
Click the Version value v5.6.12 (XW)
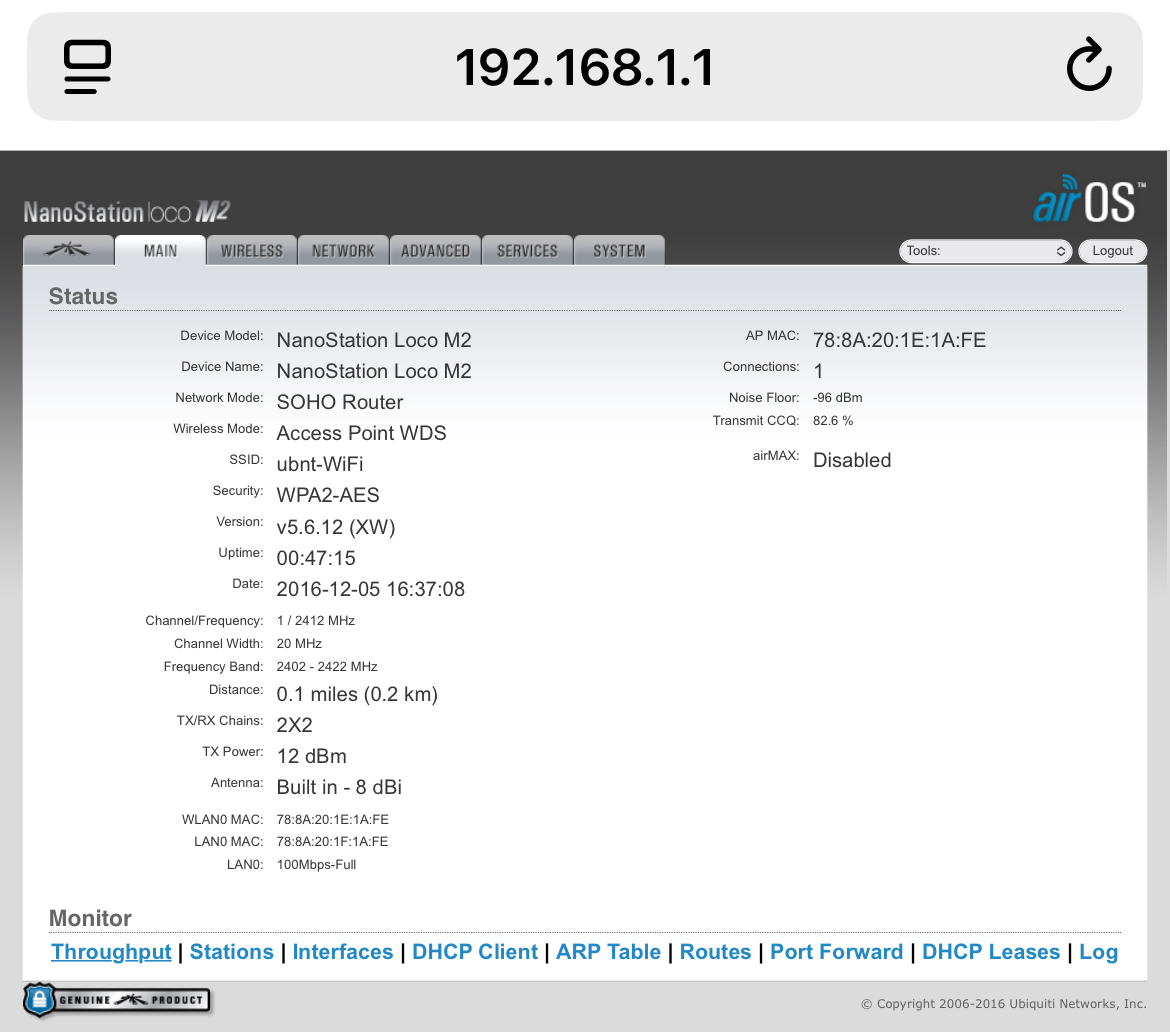[336, 527]
